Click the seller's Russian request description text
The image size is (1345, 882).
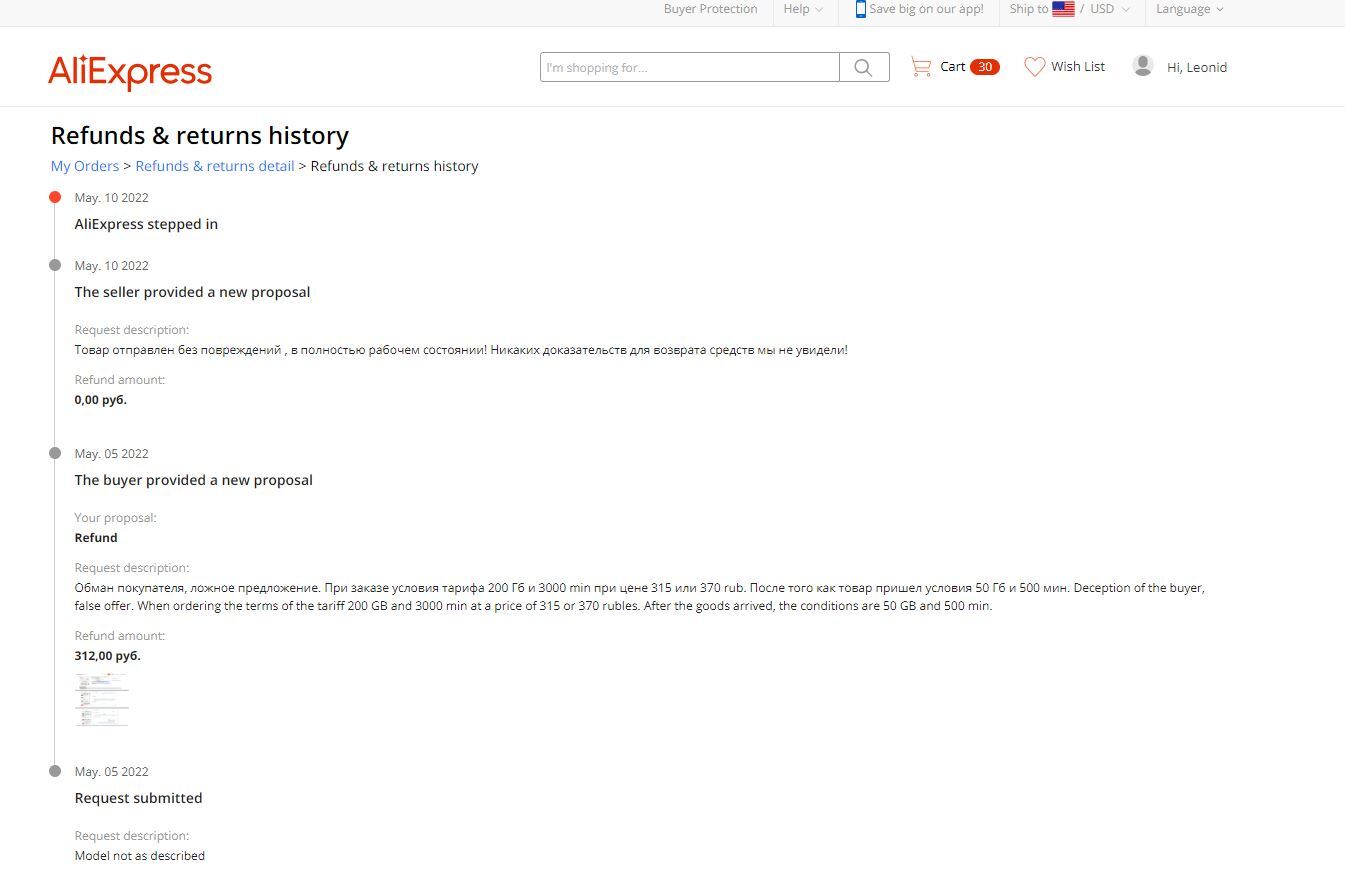pos(461,350)
